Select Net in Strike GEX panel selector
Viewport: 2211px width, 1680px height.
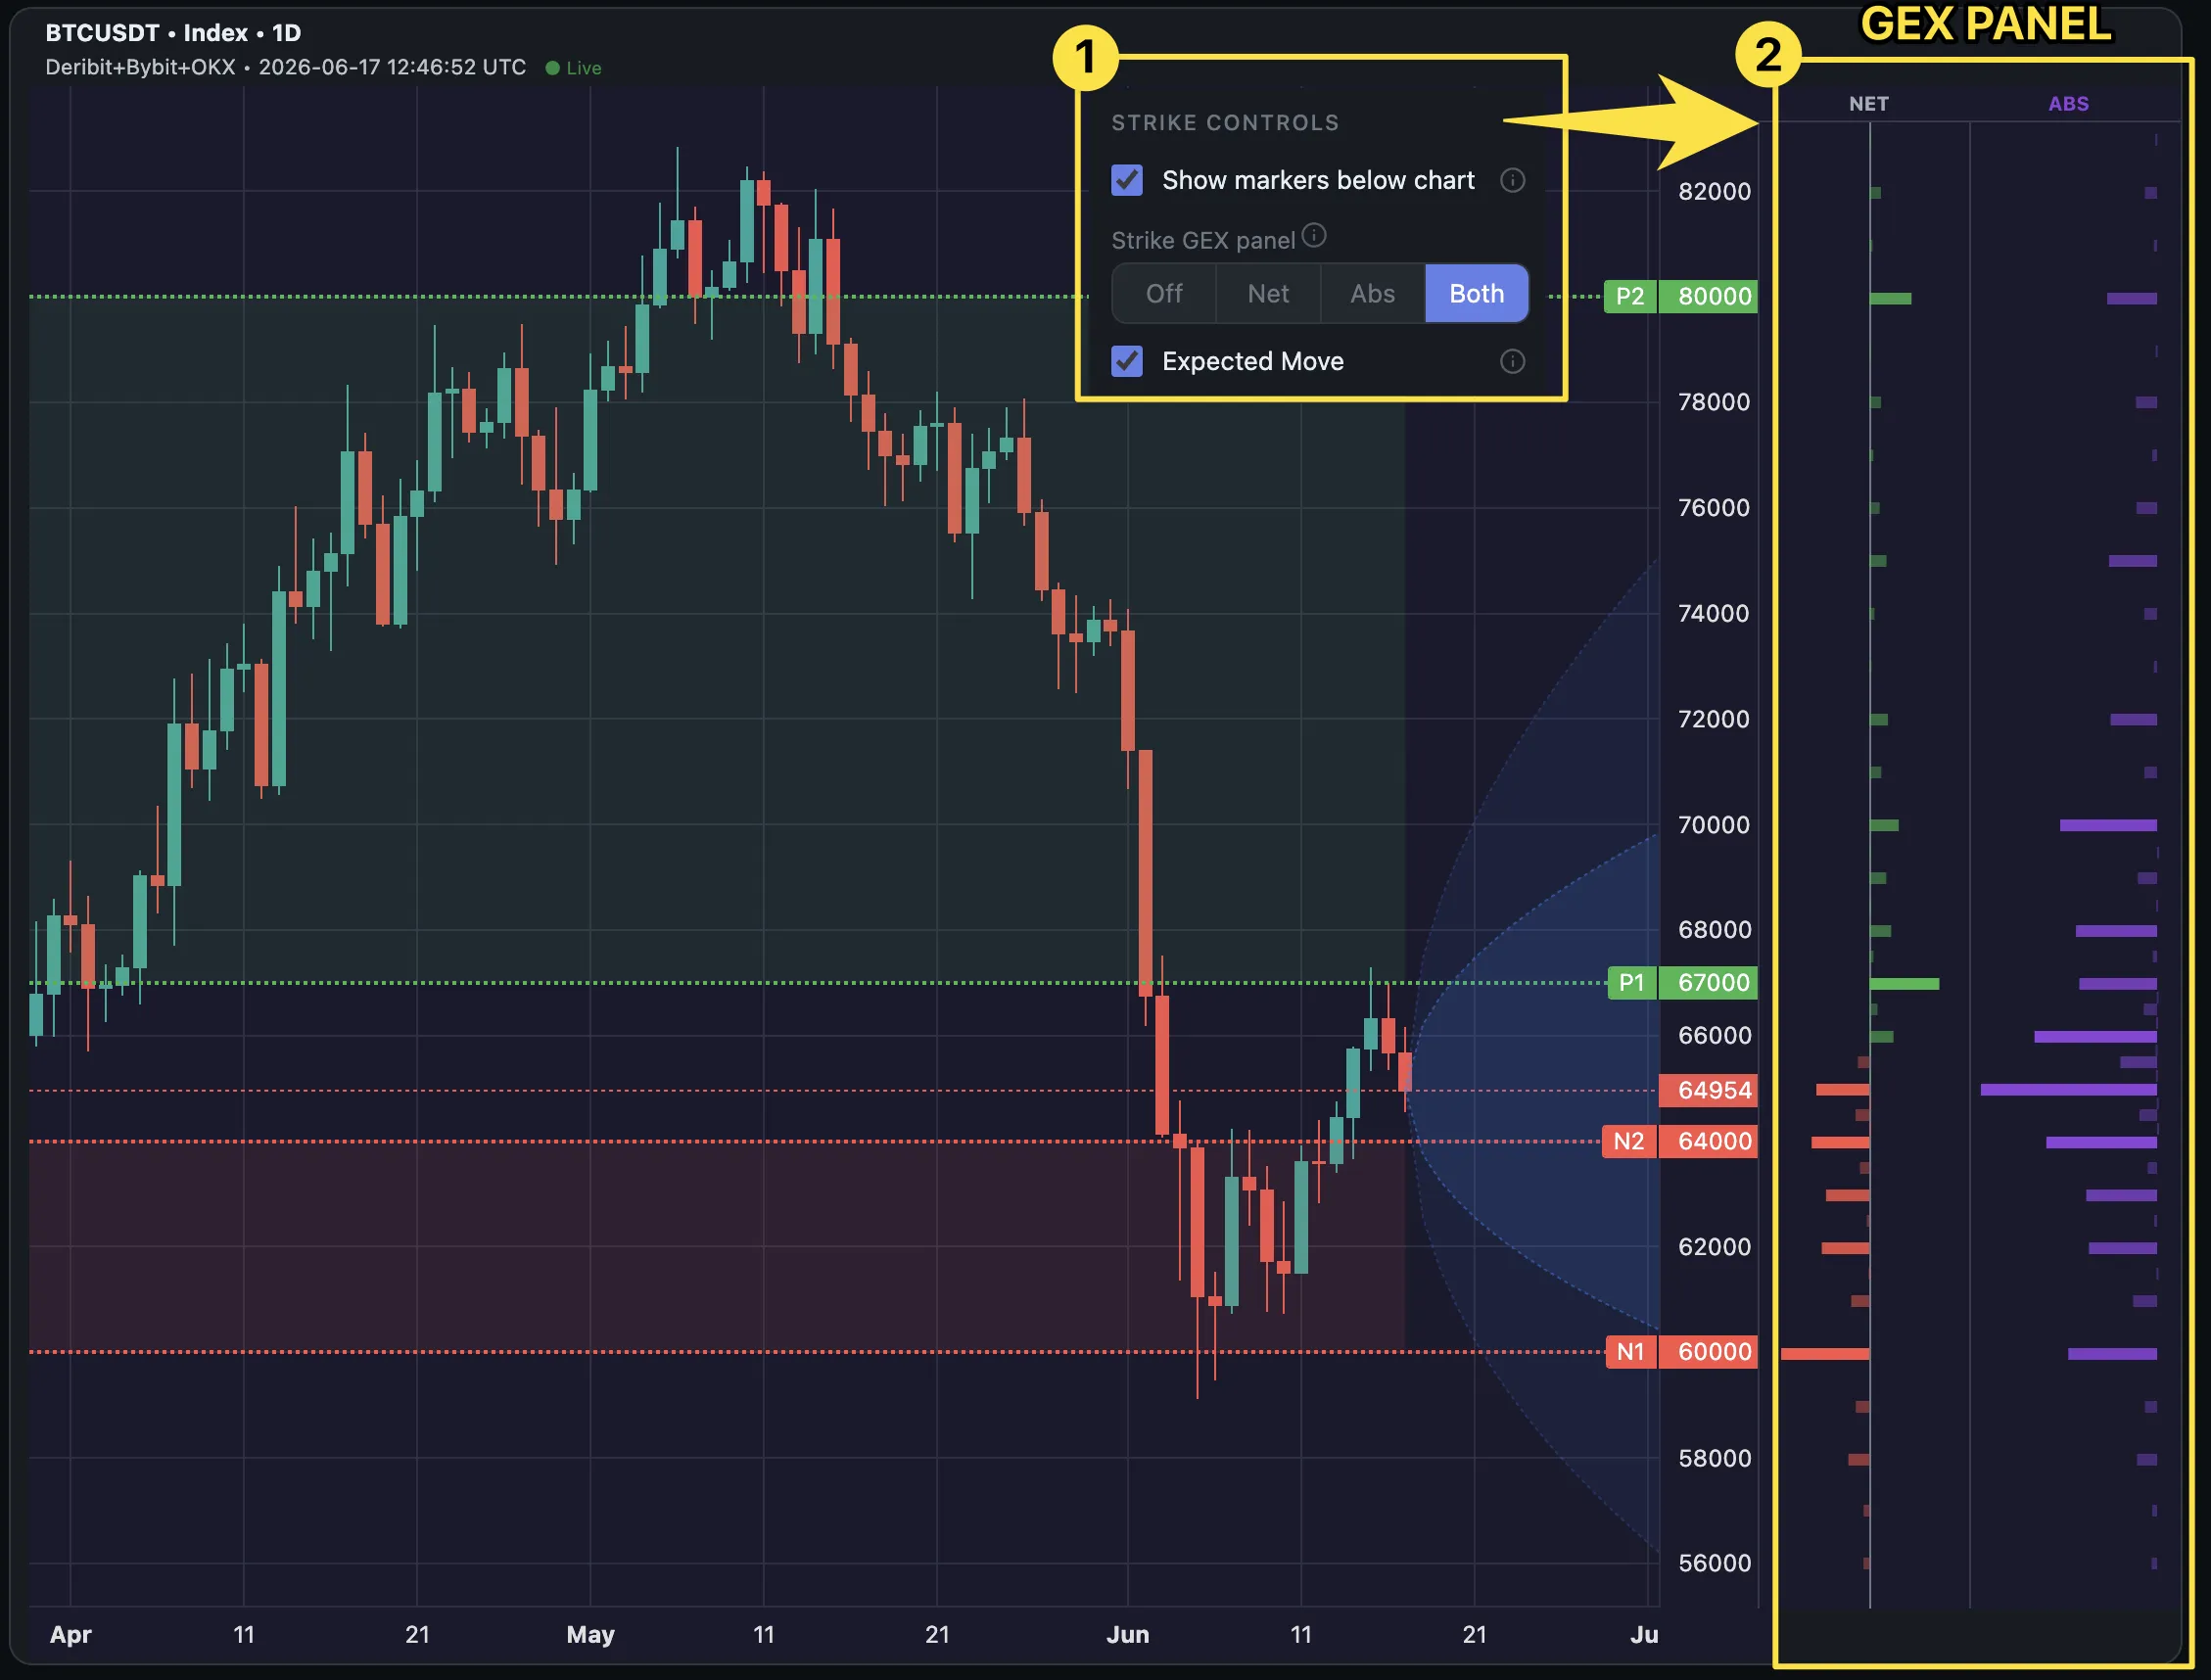[1268, 294]
